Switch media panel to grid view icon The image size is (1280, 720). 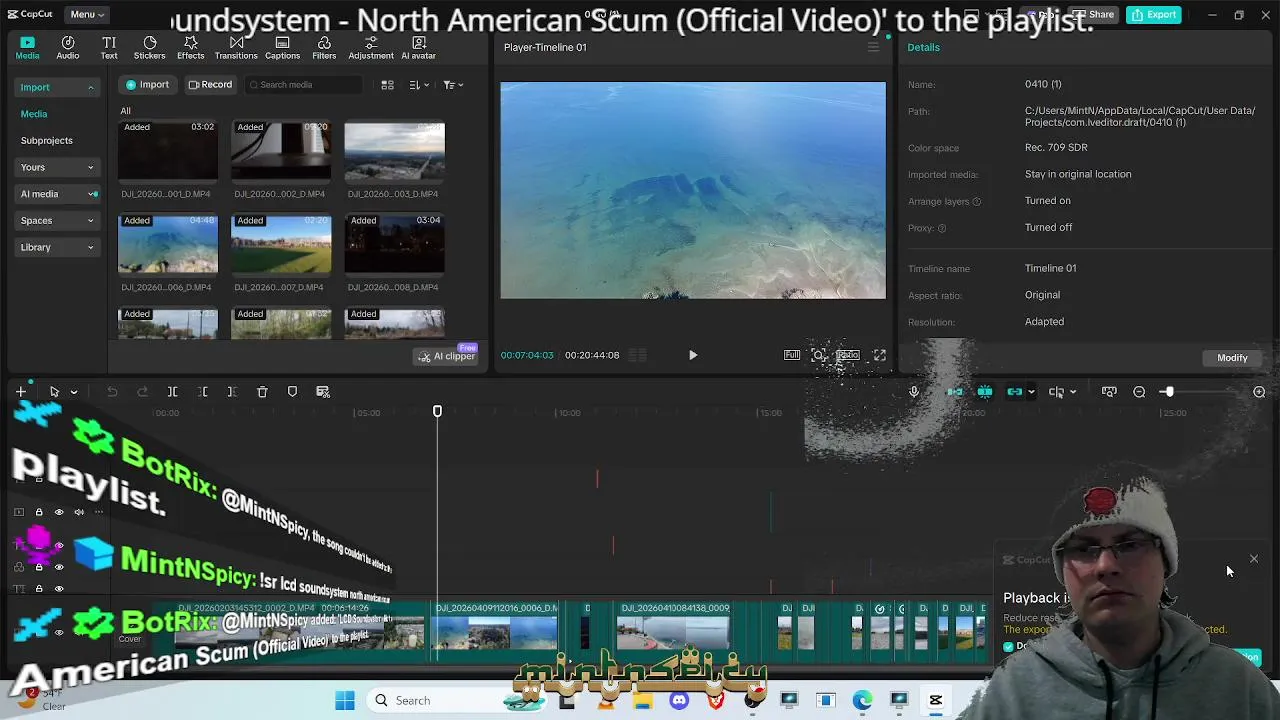[387, 85]
